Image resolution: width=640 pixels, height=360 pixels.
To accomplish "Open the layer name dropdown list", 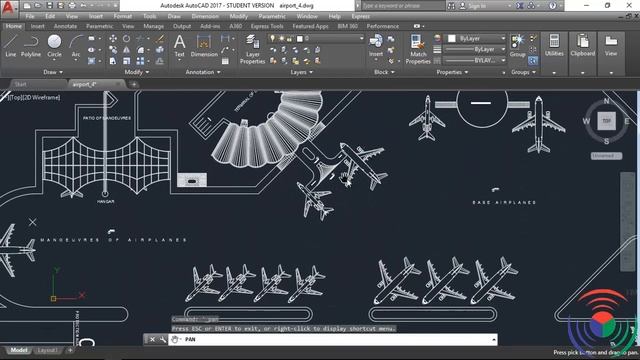I will pos(361,38).
